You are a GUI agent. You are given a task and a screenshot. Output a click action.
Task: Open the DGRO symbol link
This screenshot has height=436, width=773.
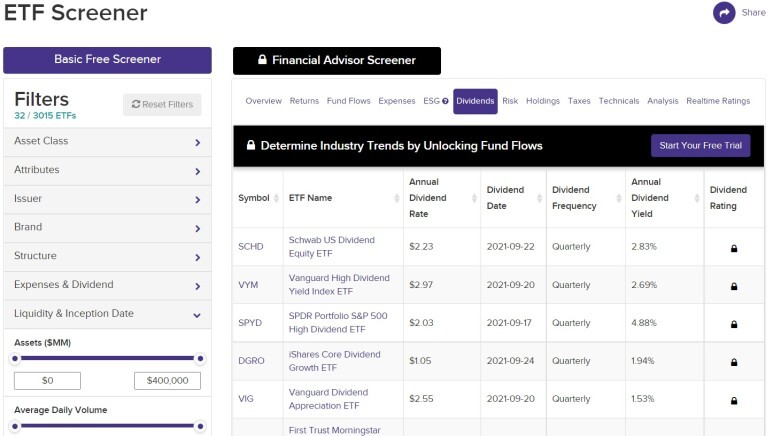coord(251,361)
